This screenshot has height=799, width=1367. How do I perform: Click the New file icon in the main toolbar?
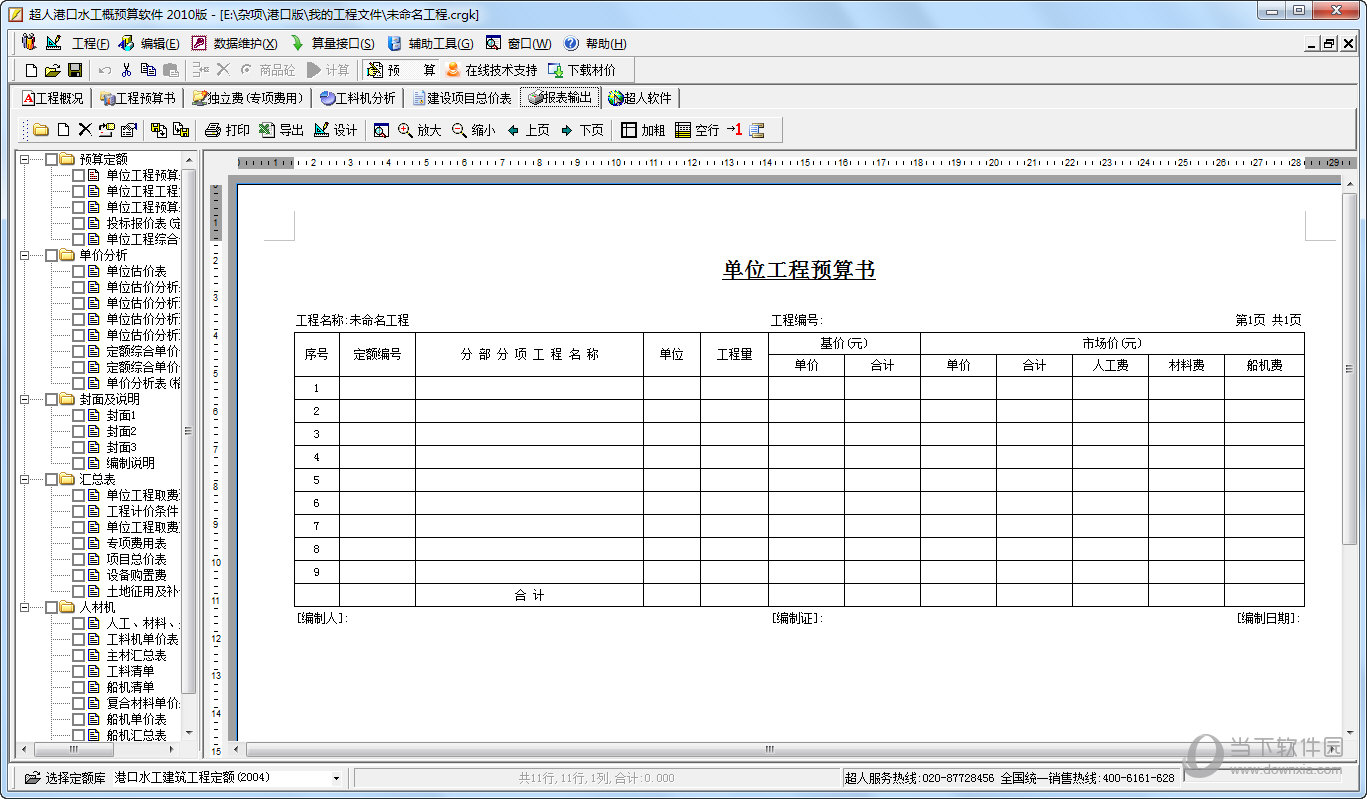tap(31, 70)
